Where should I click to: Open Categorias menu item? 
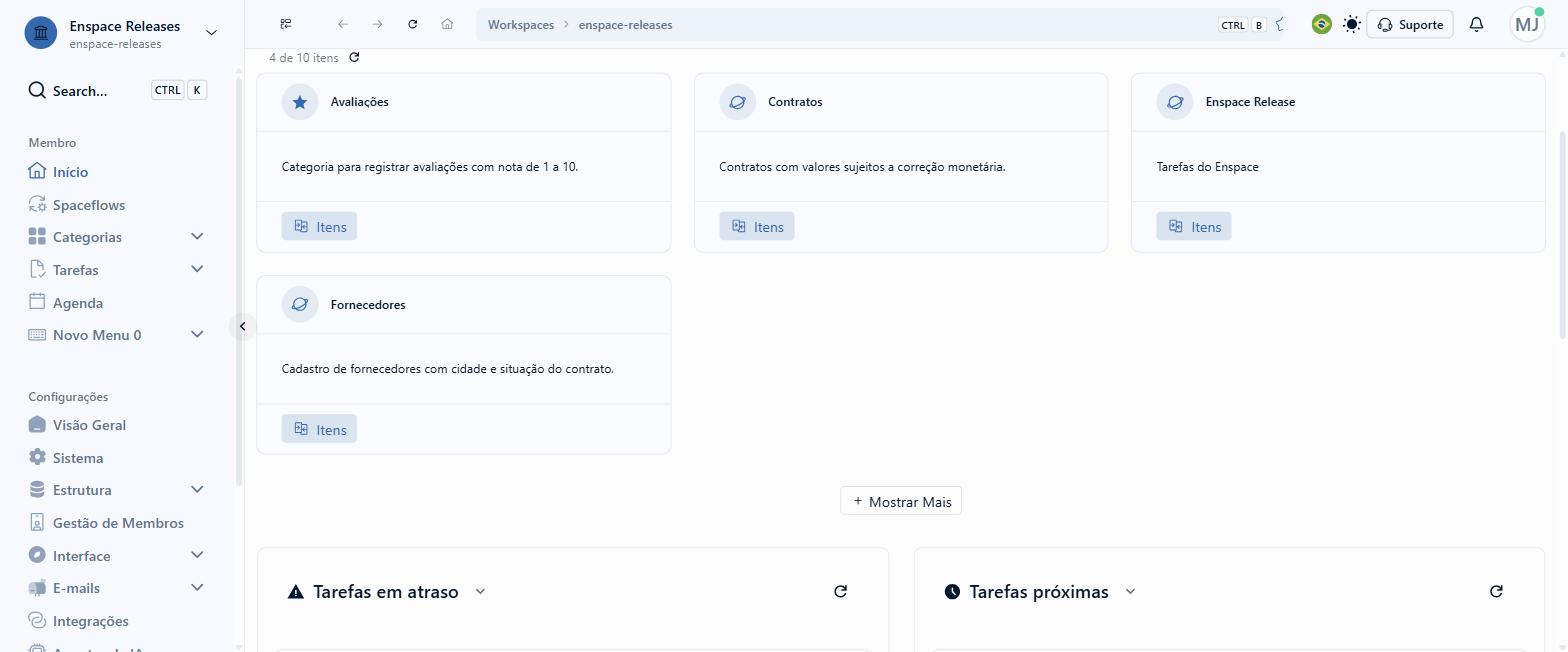point(87,237)
